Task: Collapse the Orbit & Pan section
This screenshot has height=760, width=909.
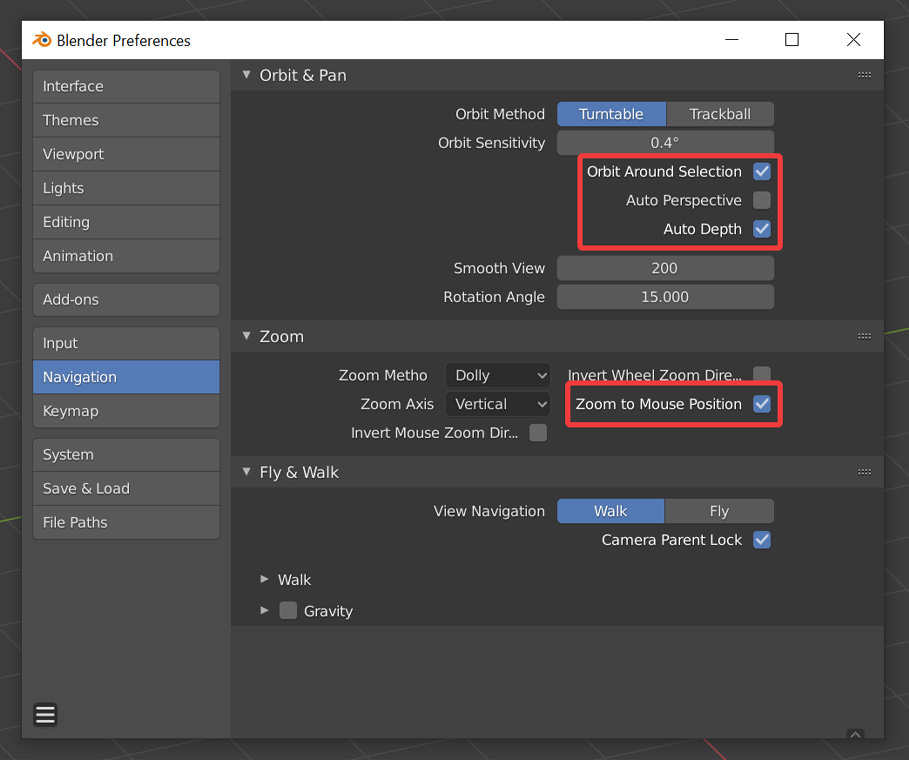Action: pos(245,74)
